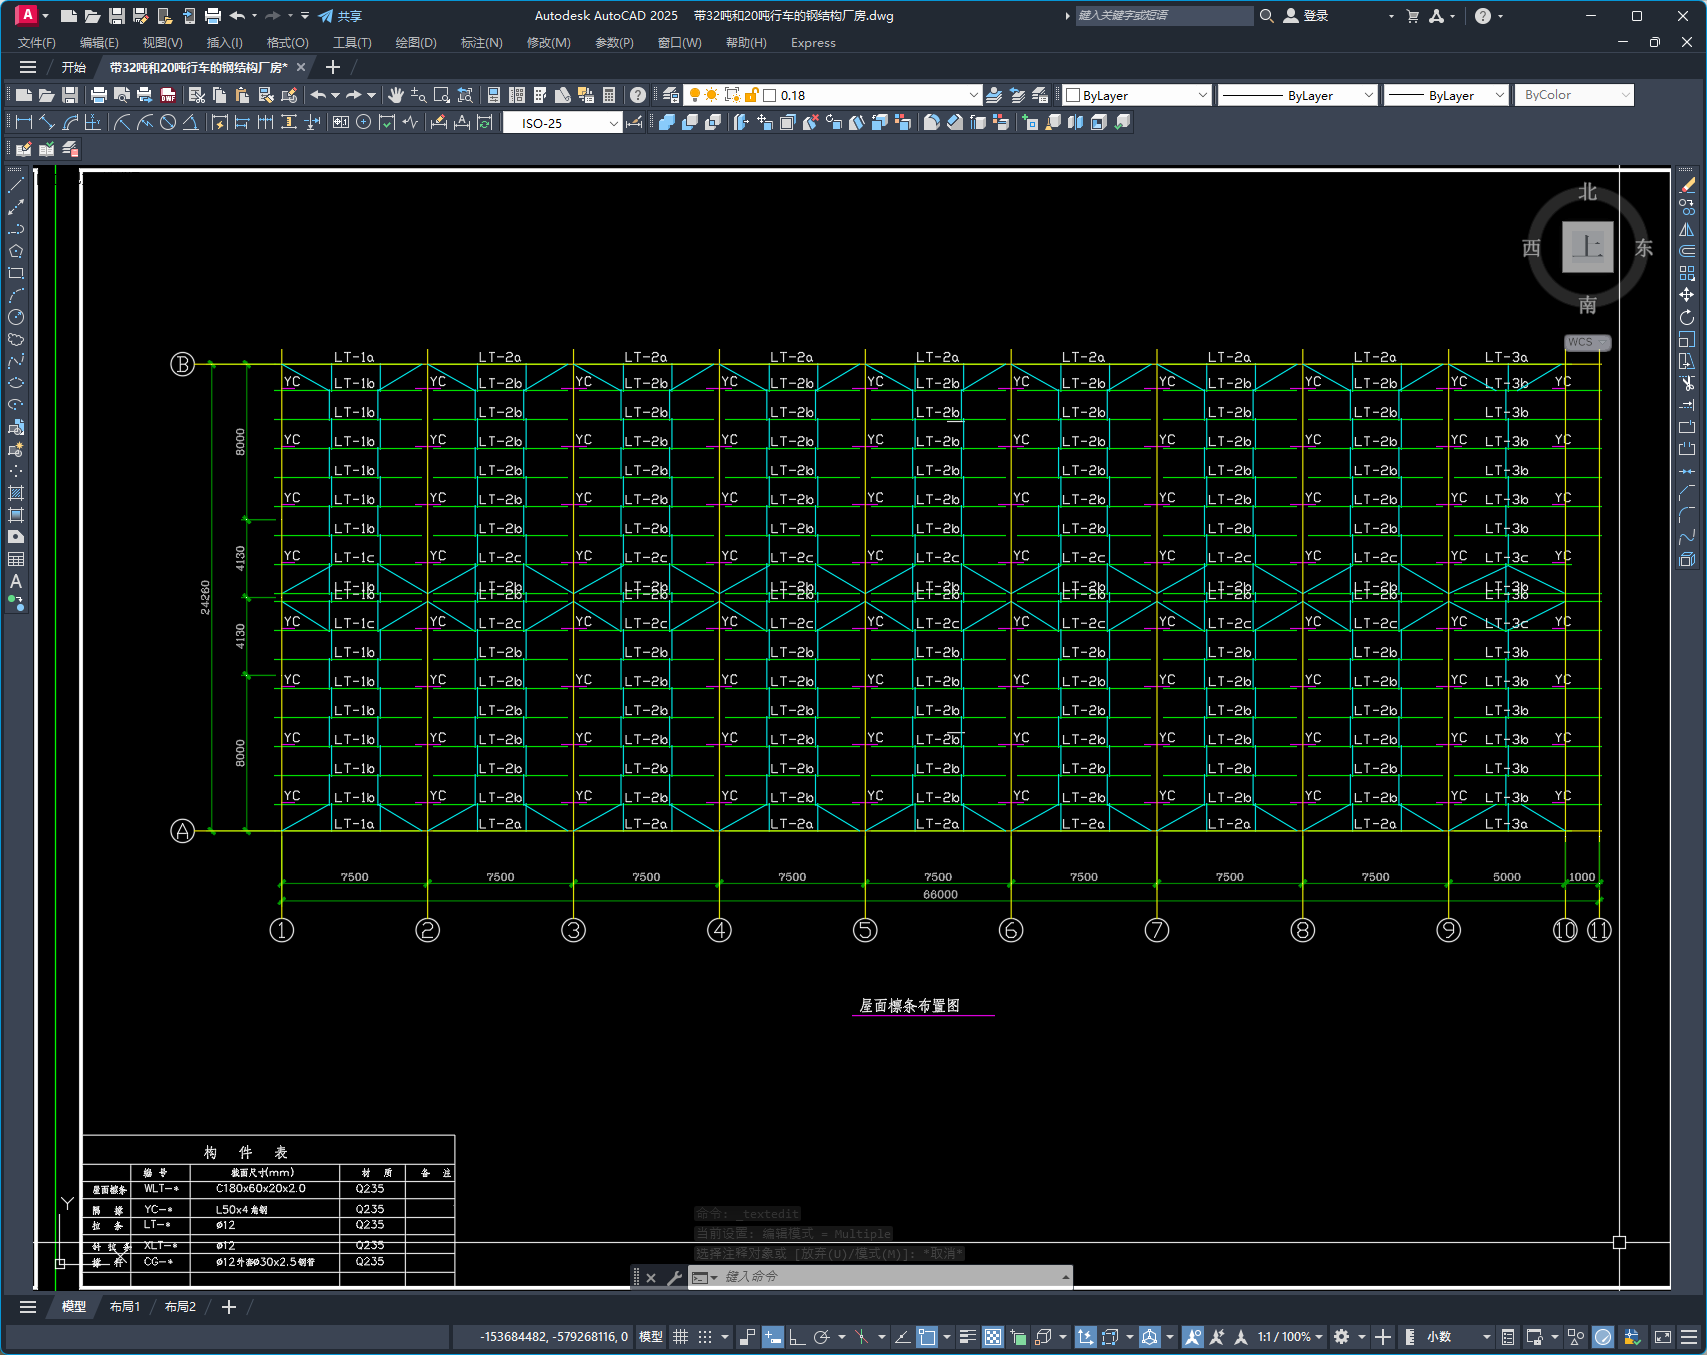Add a new drawing tab with plus
This screenshot has height=1355, width=1707.
[333, 68]
